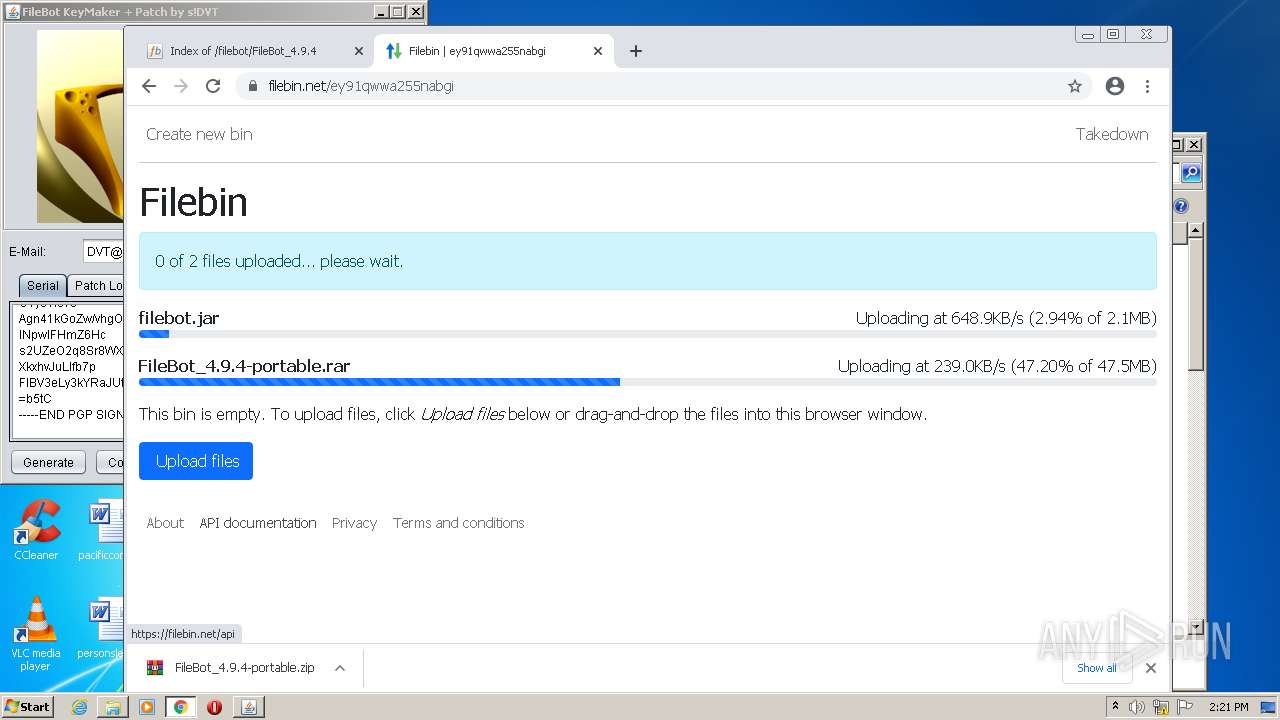Open a new browser tab
This screenshot has width=1280, height=720.
pos(635,51)
